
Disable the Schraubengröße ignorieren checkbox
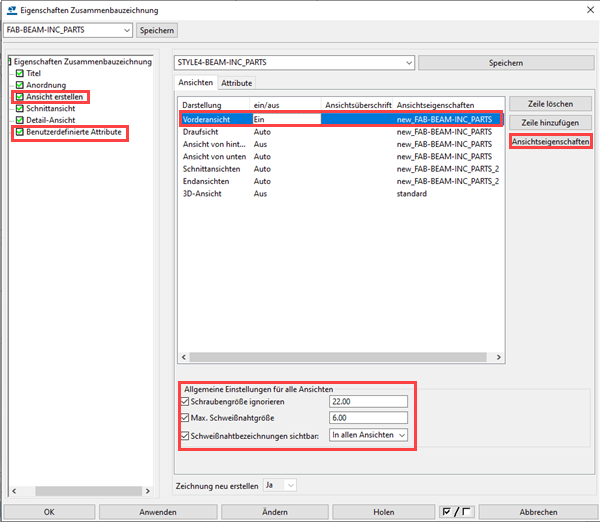[x=184, y=402]
